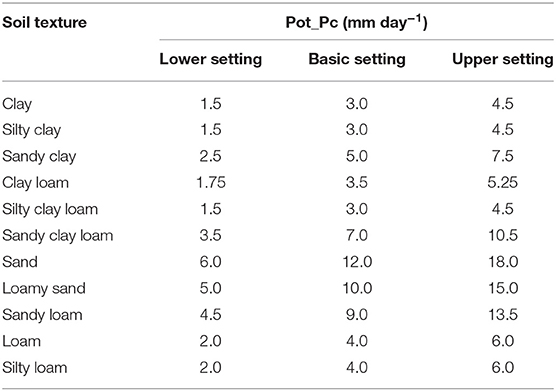Select the Silty clay row label
The image size is (556, 391).
click(32, 130)
